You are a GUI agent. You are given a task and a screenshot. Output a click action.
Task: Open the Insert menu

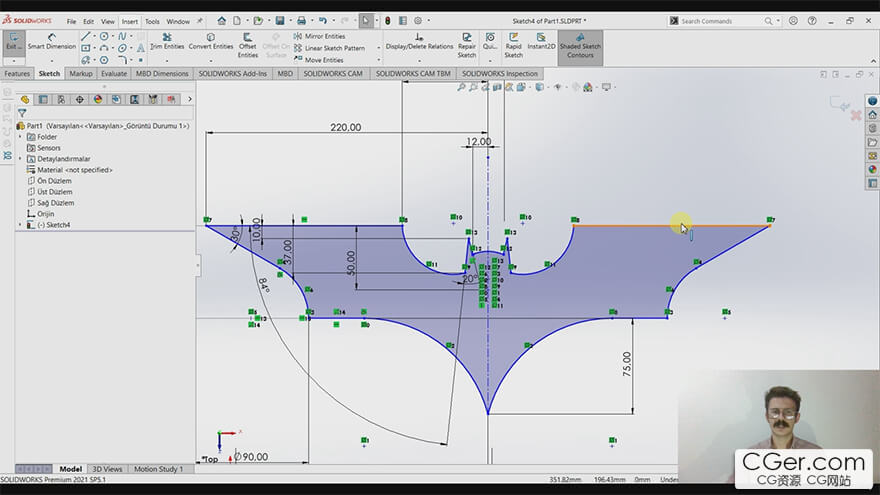[x=130, y=21]
